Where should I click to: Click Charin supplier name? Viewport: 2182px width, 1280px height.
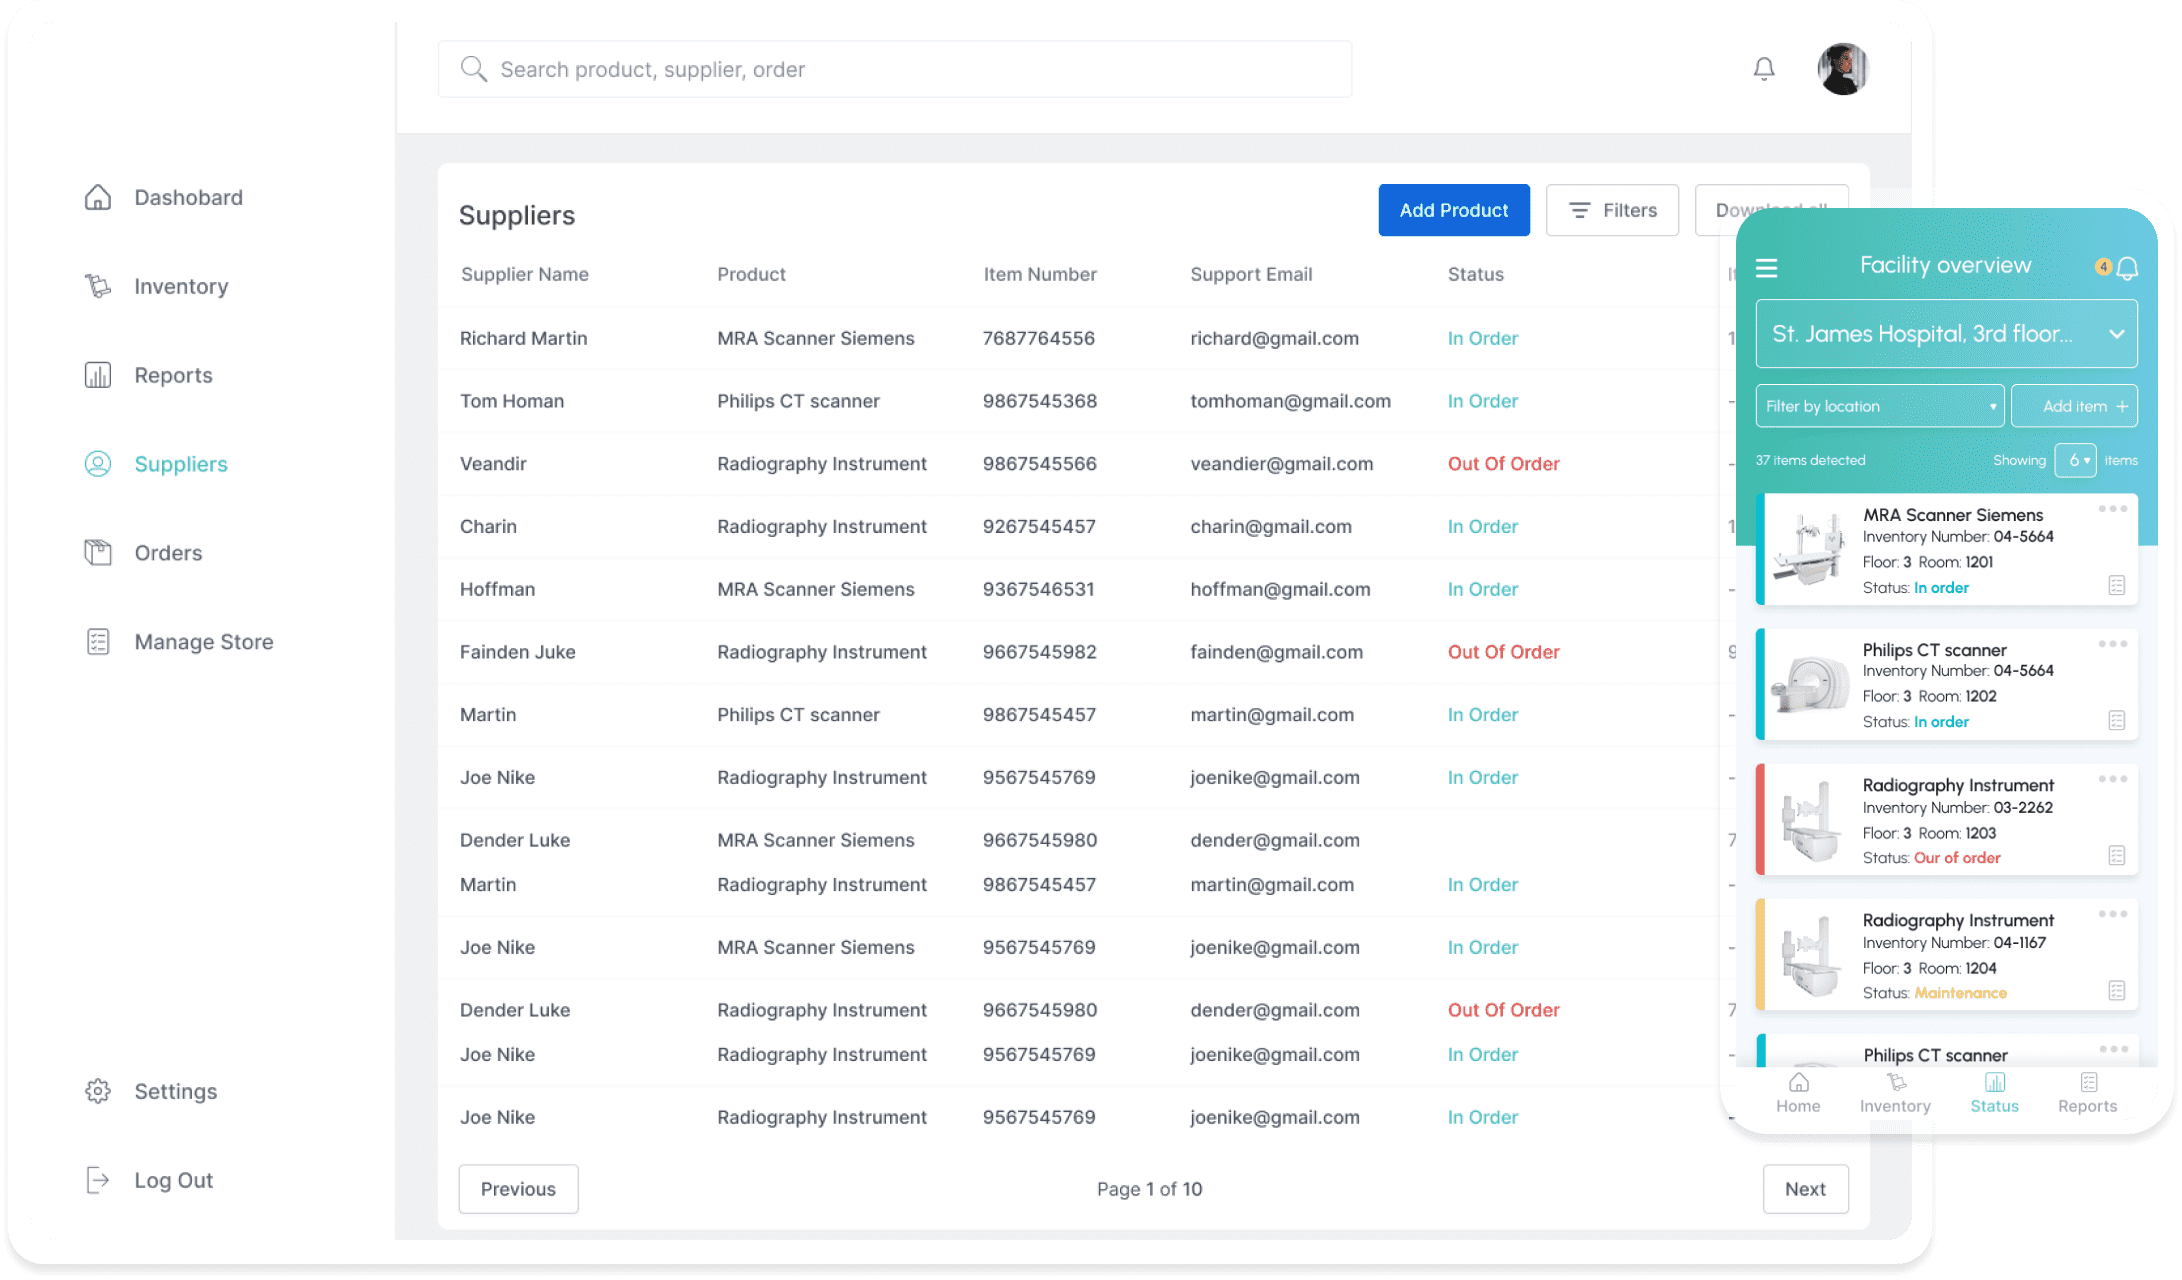pos(488,527)
